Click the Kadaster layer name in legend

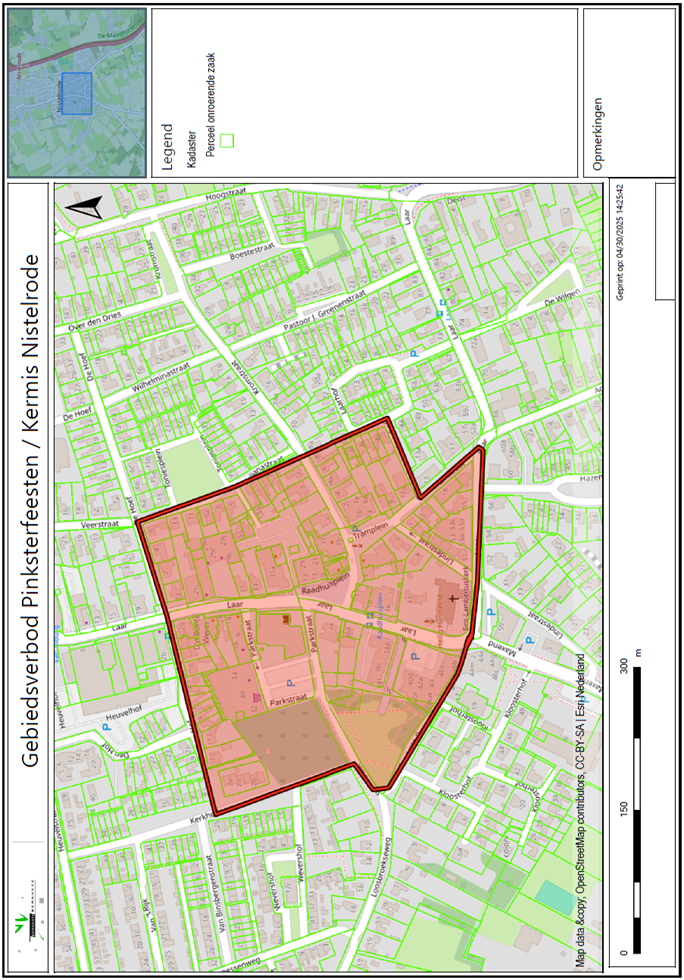coord(188,146)
